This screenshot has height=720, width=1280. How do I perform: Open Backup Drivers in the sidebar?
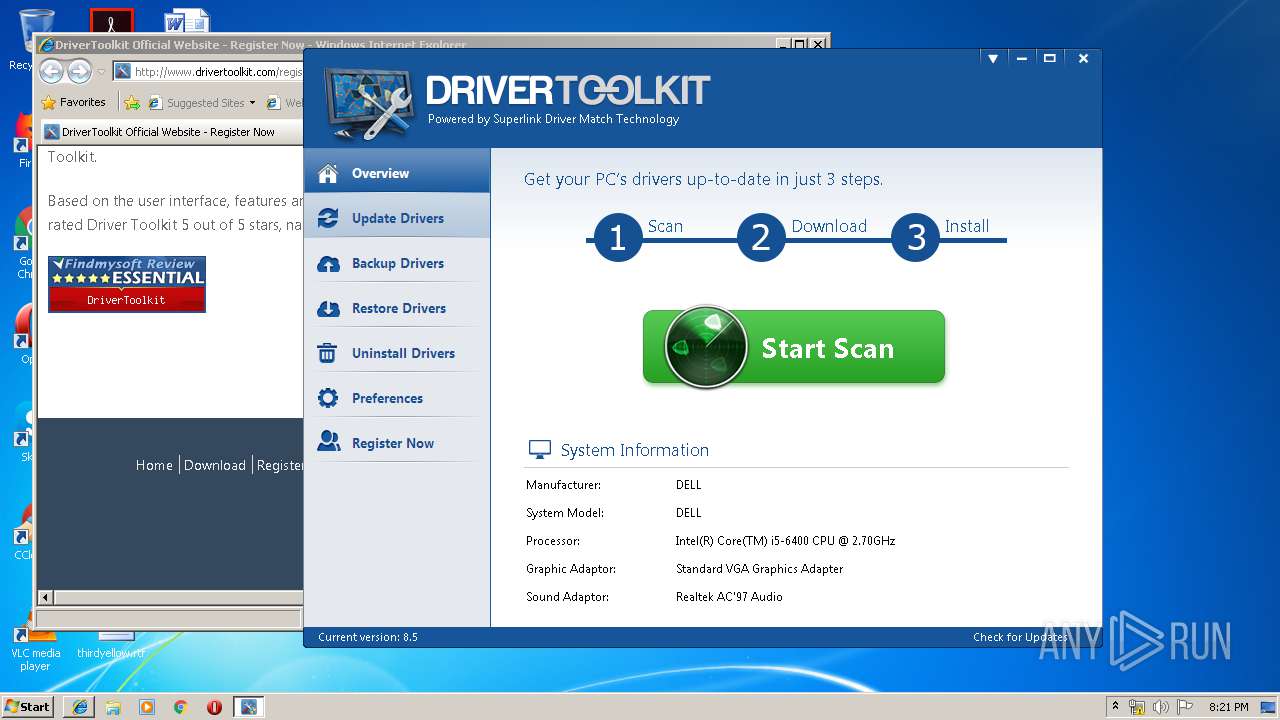coord(397,263)
